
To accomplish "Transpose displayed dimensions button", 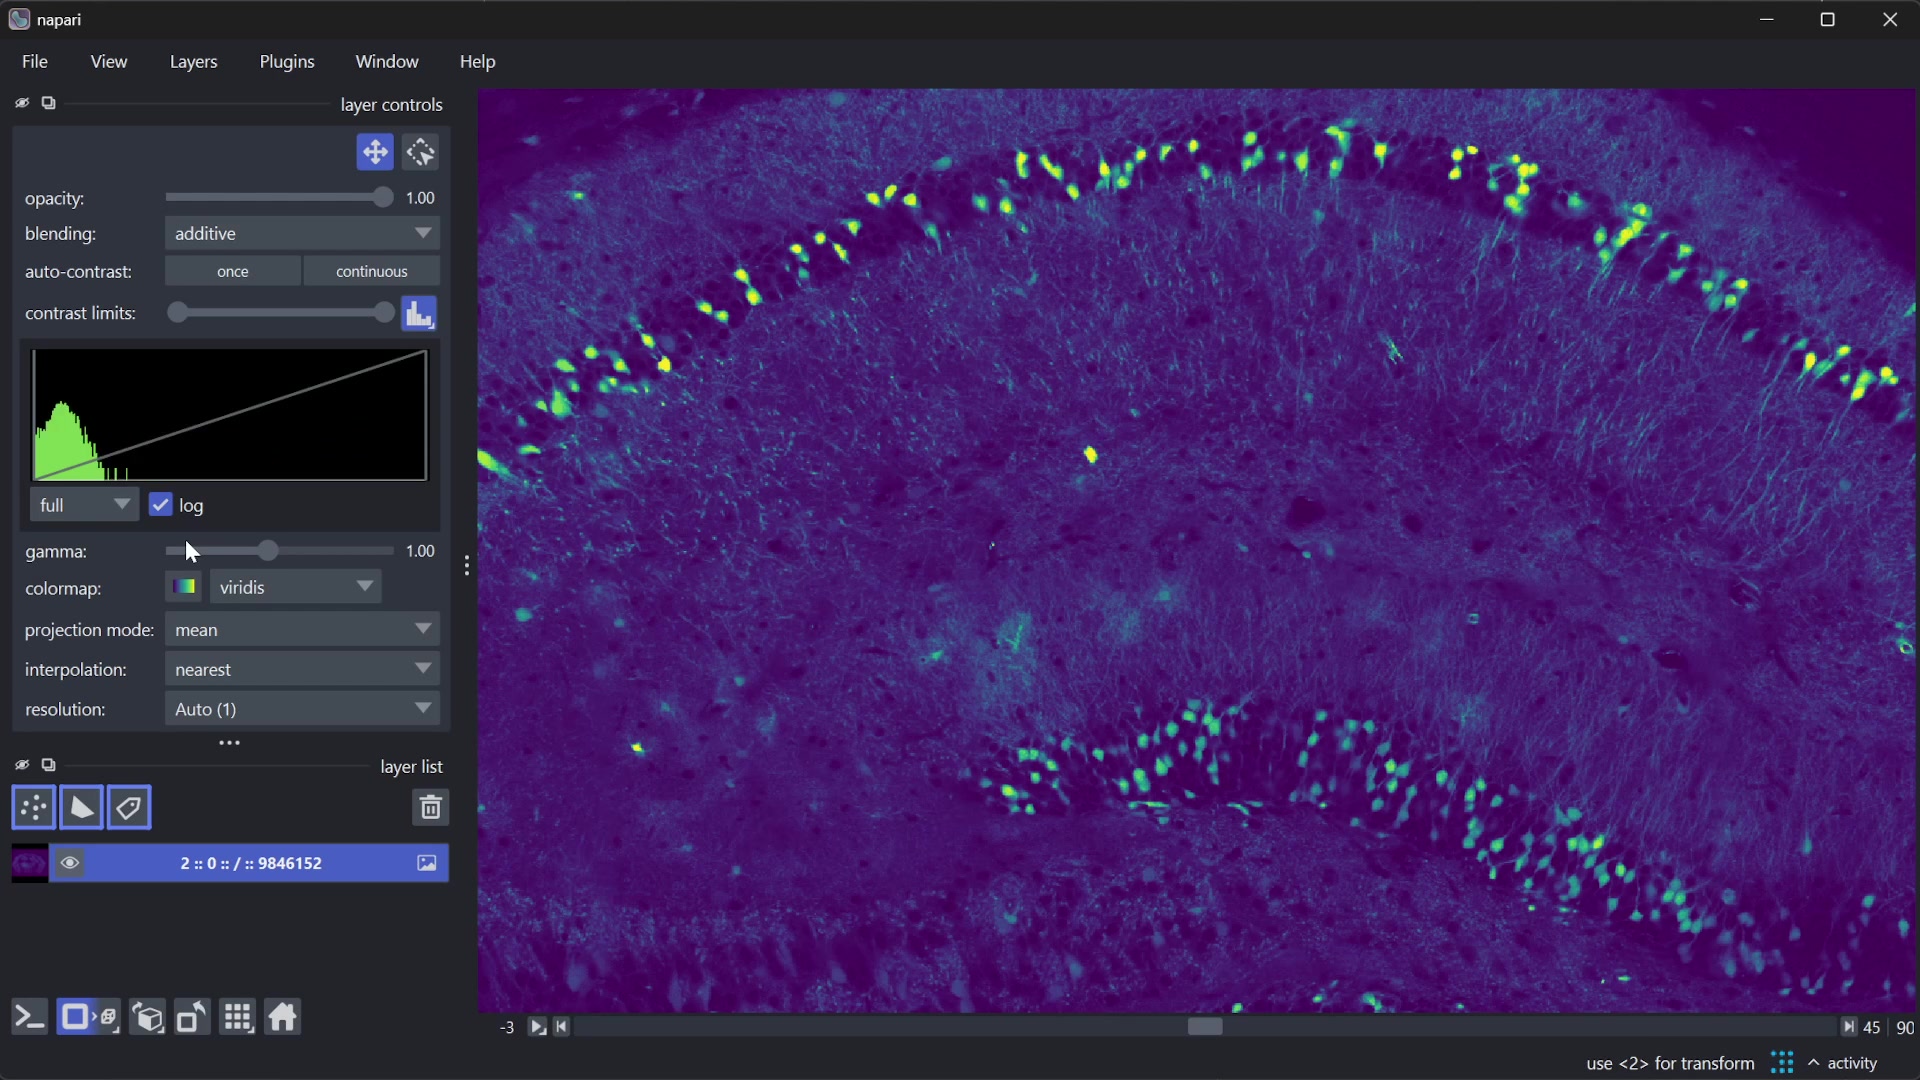I will 191,1018.
